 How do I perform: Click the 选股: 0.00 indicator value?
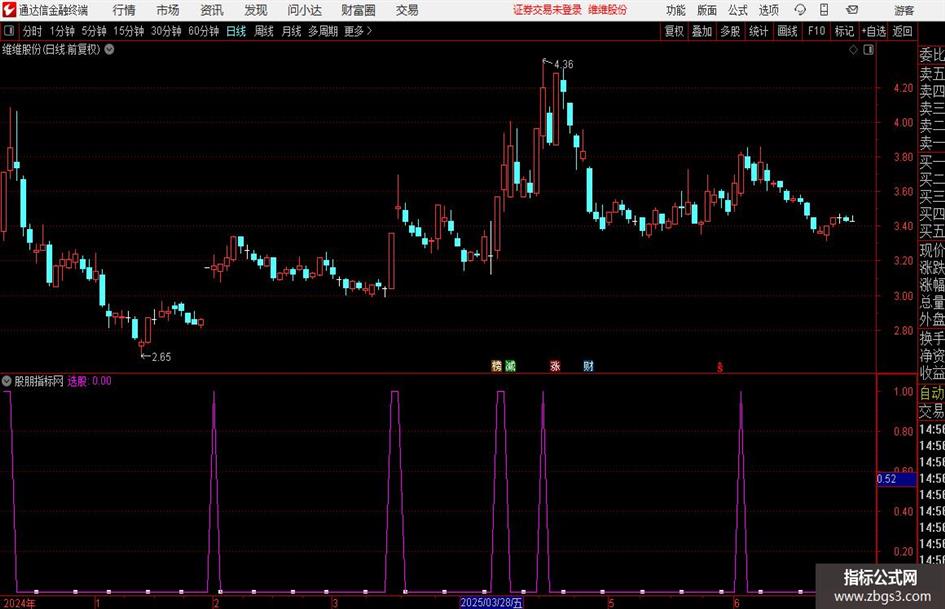pyautogui.click(x=89, y=381)
